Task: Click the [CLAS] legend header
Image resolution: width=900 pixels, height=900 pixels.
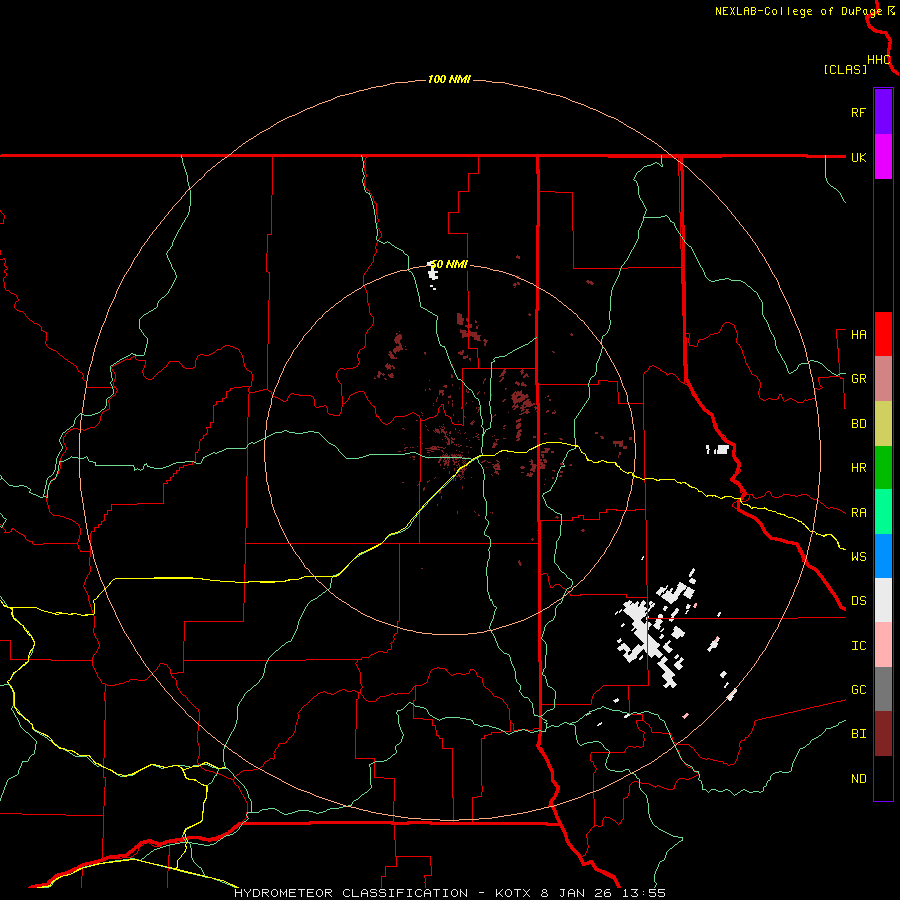Action: click(845, 69)
